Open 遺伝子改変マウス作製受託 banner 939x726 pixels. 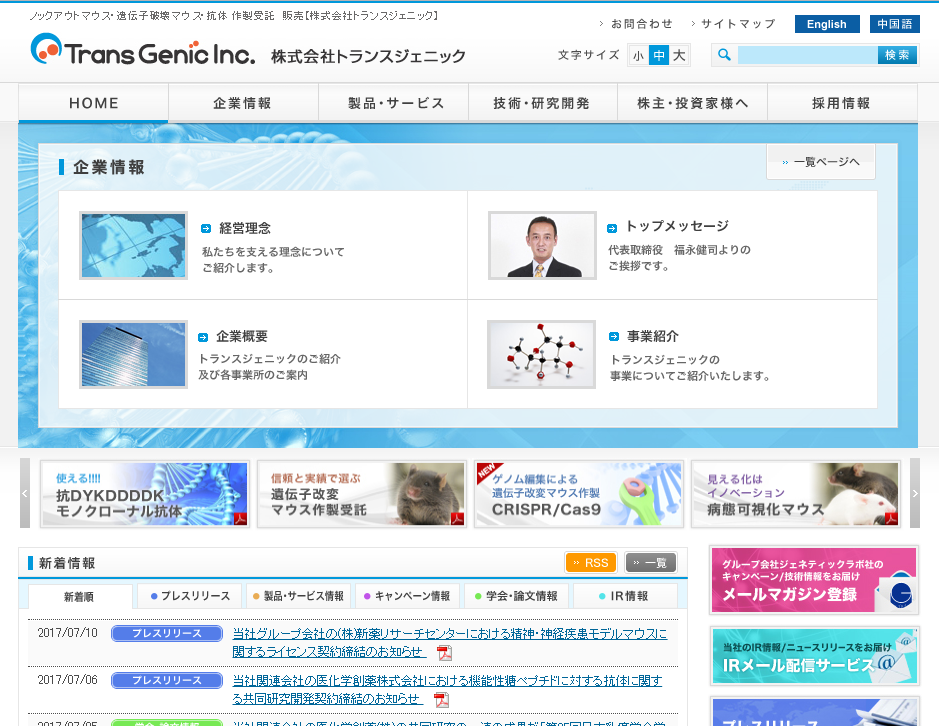tap(362, 494)
